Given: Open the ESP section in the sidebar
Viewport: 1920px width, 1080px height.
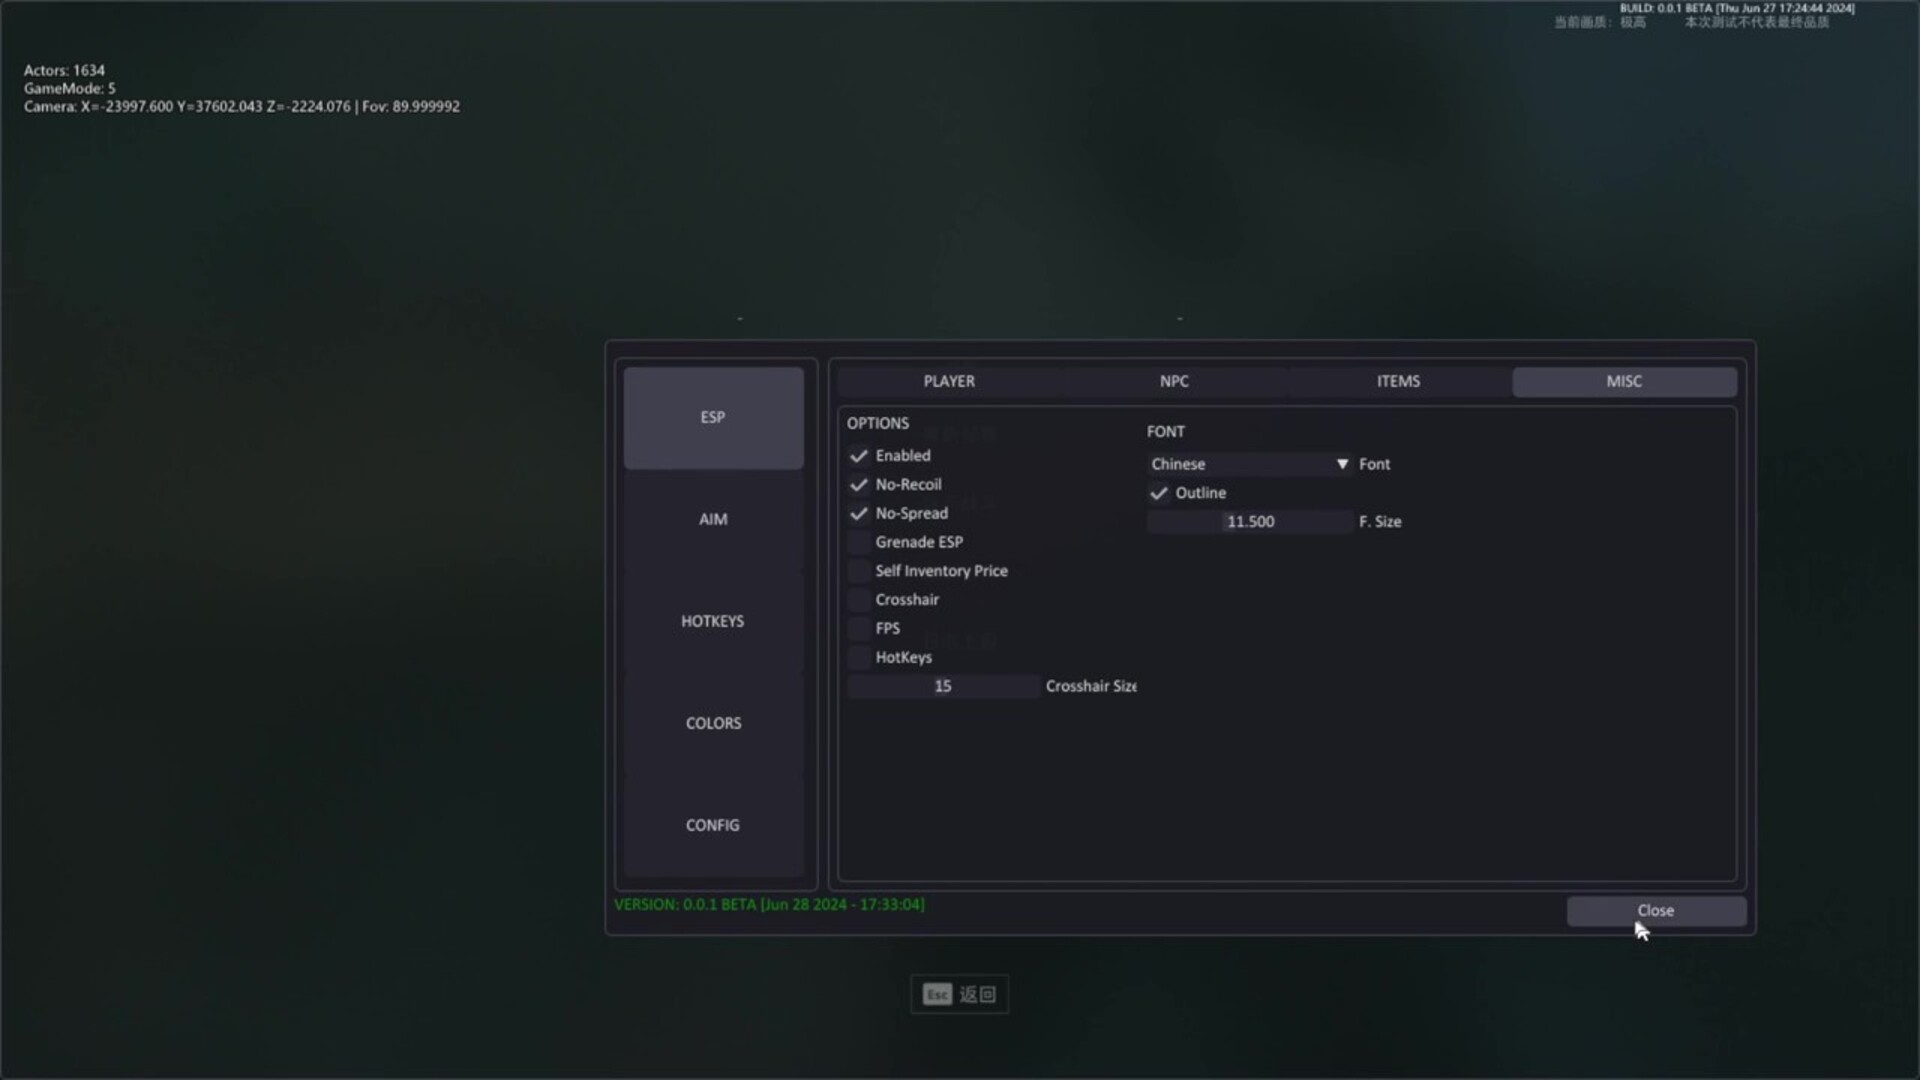Looking at the screenshot, I should (x=712, y=417).
